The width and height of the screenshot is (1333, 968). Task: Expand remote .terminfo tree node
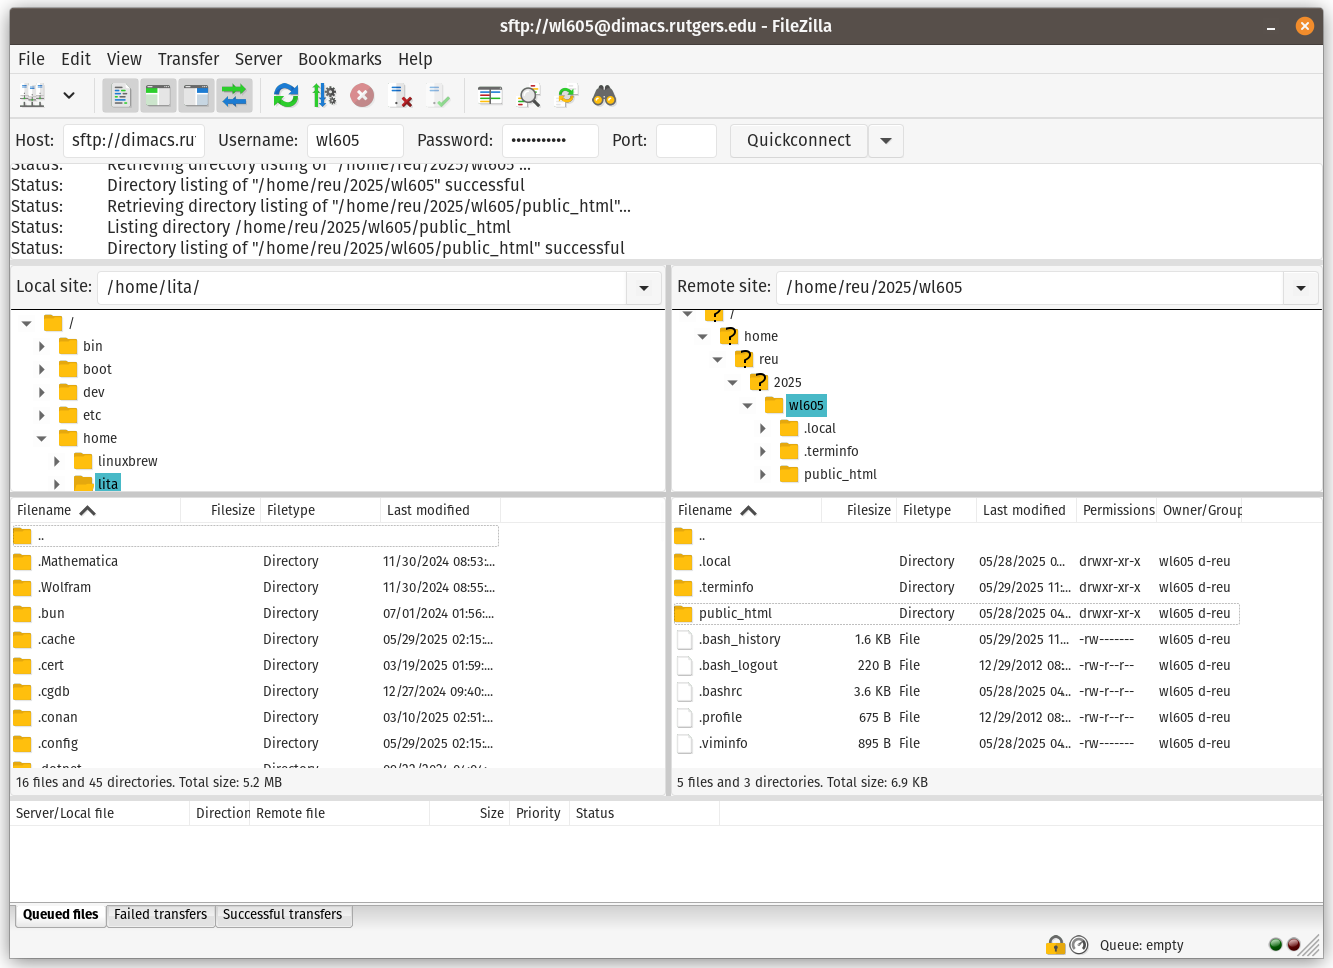pos(763,451)
